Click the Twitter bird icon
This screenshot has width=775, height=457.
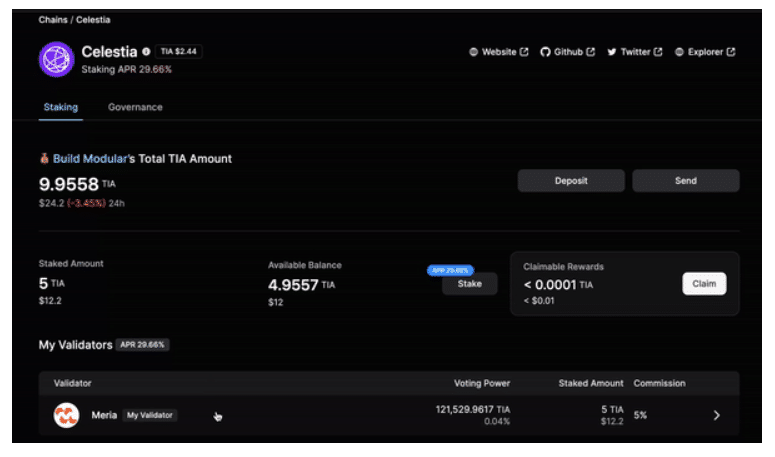pyautogui.click(x=612, y=52)
